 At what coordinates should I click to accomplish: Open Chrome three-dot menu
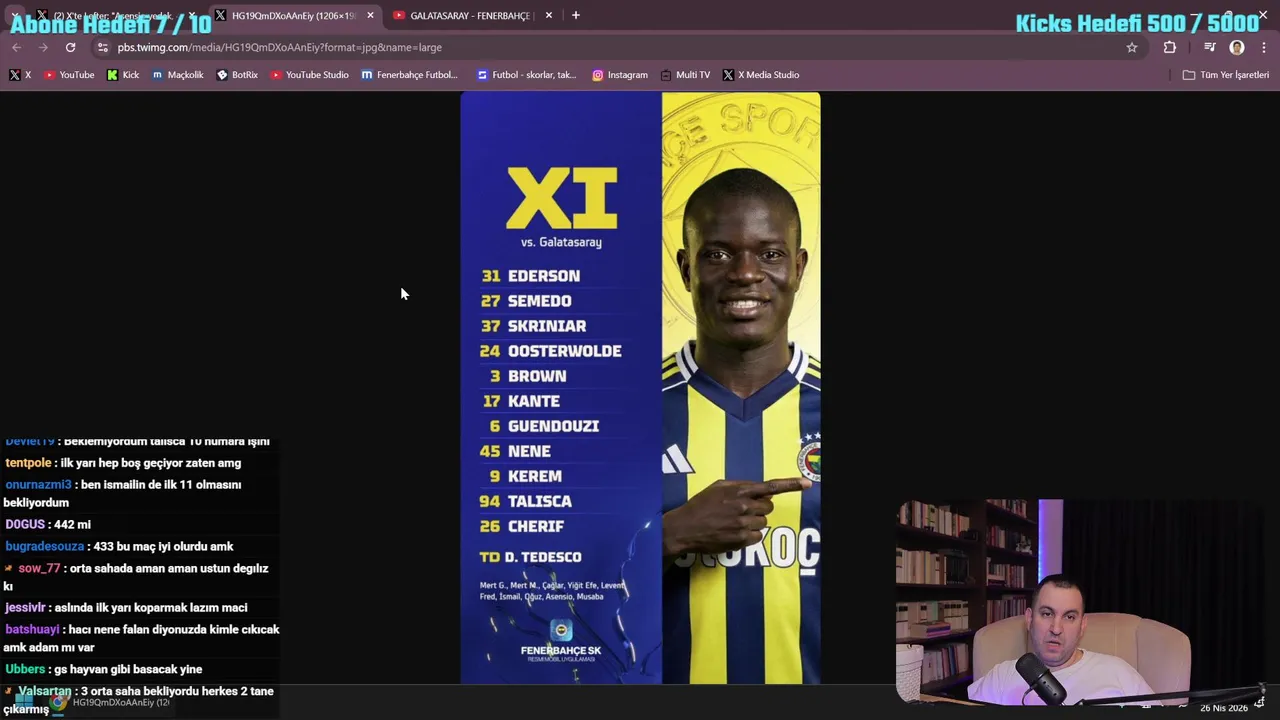[1264, 47]
